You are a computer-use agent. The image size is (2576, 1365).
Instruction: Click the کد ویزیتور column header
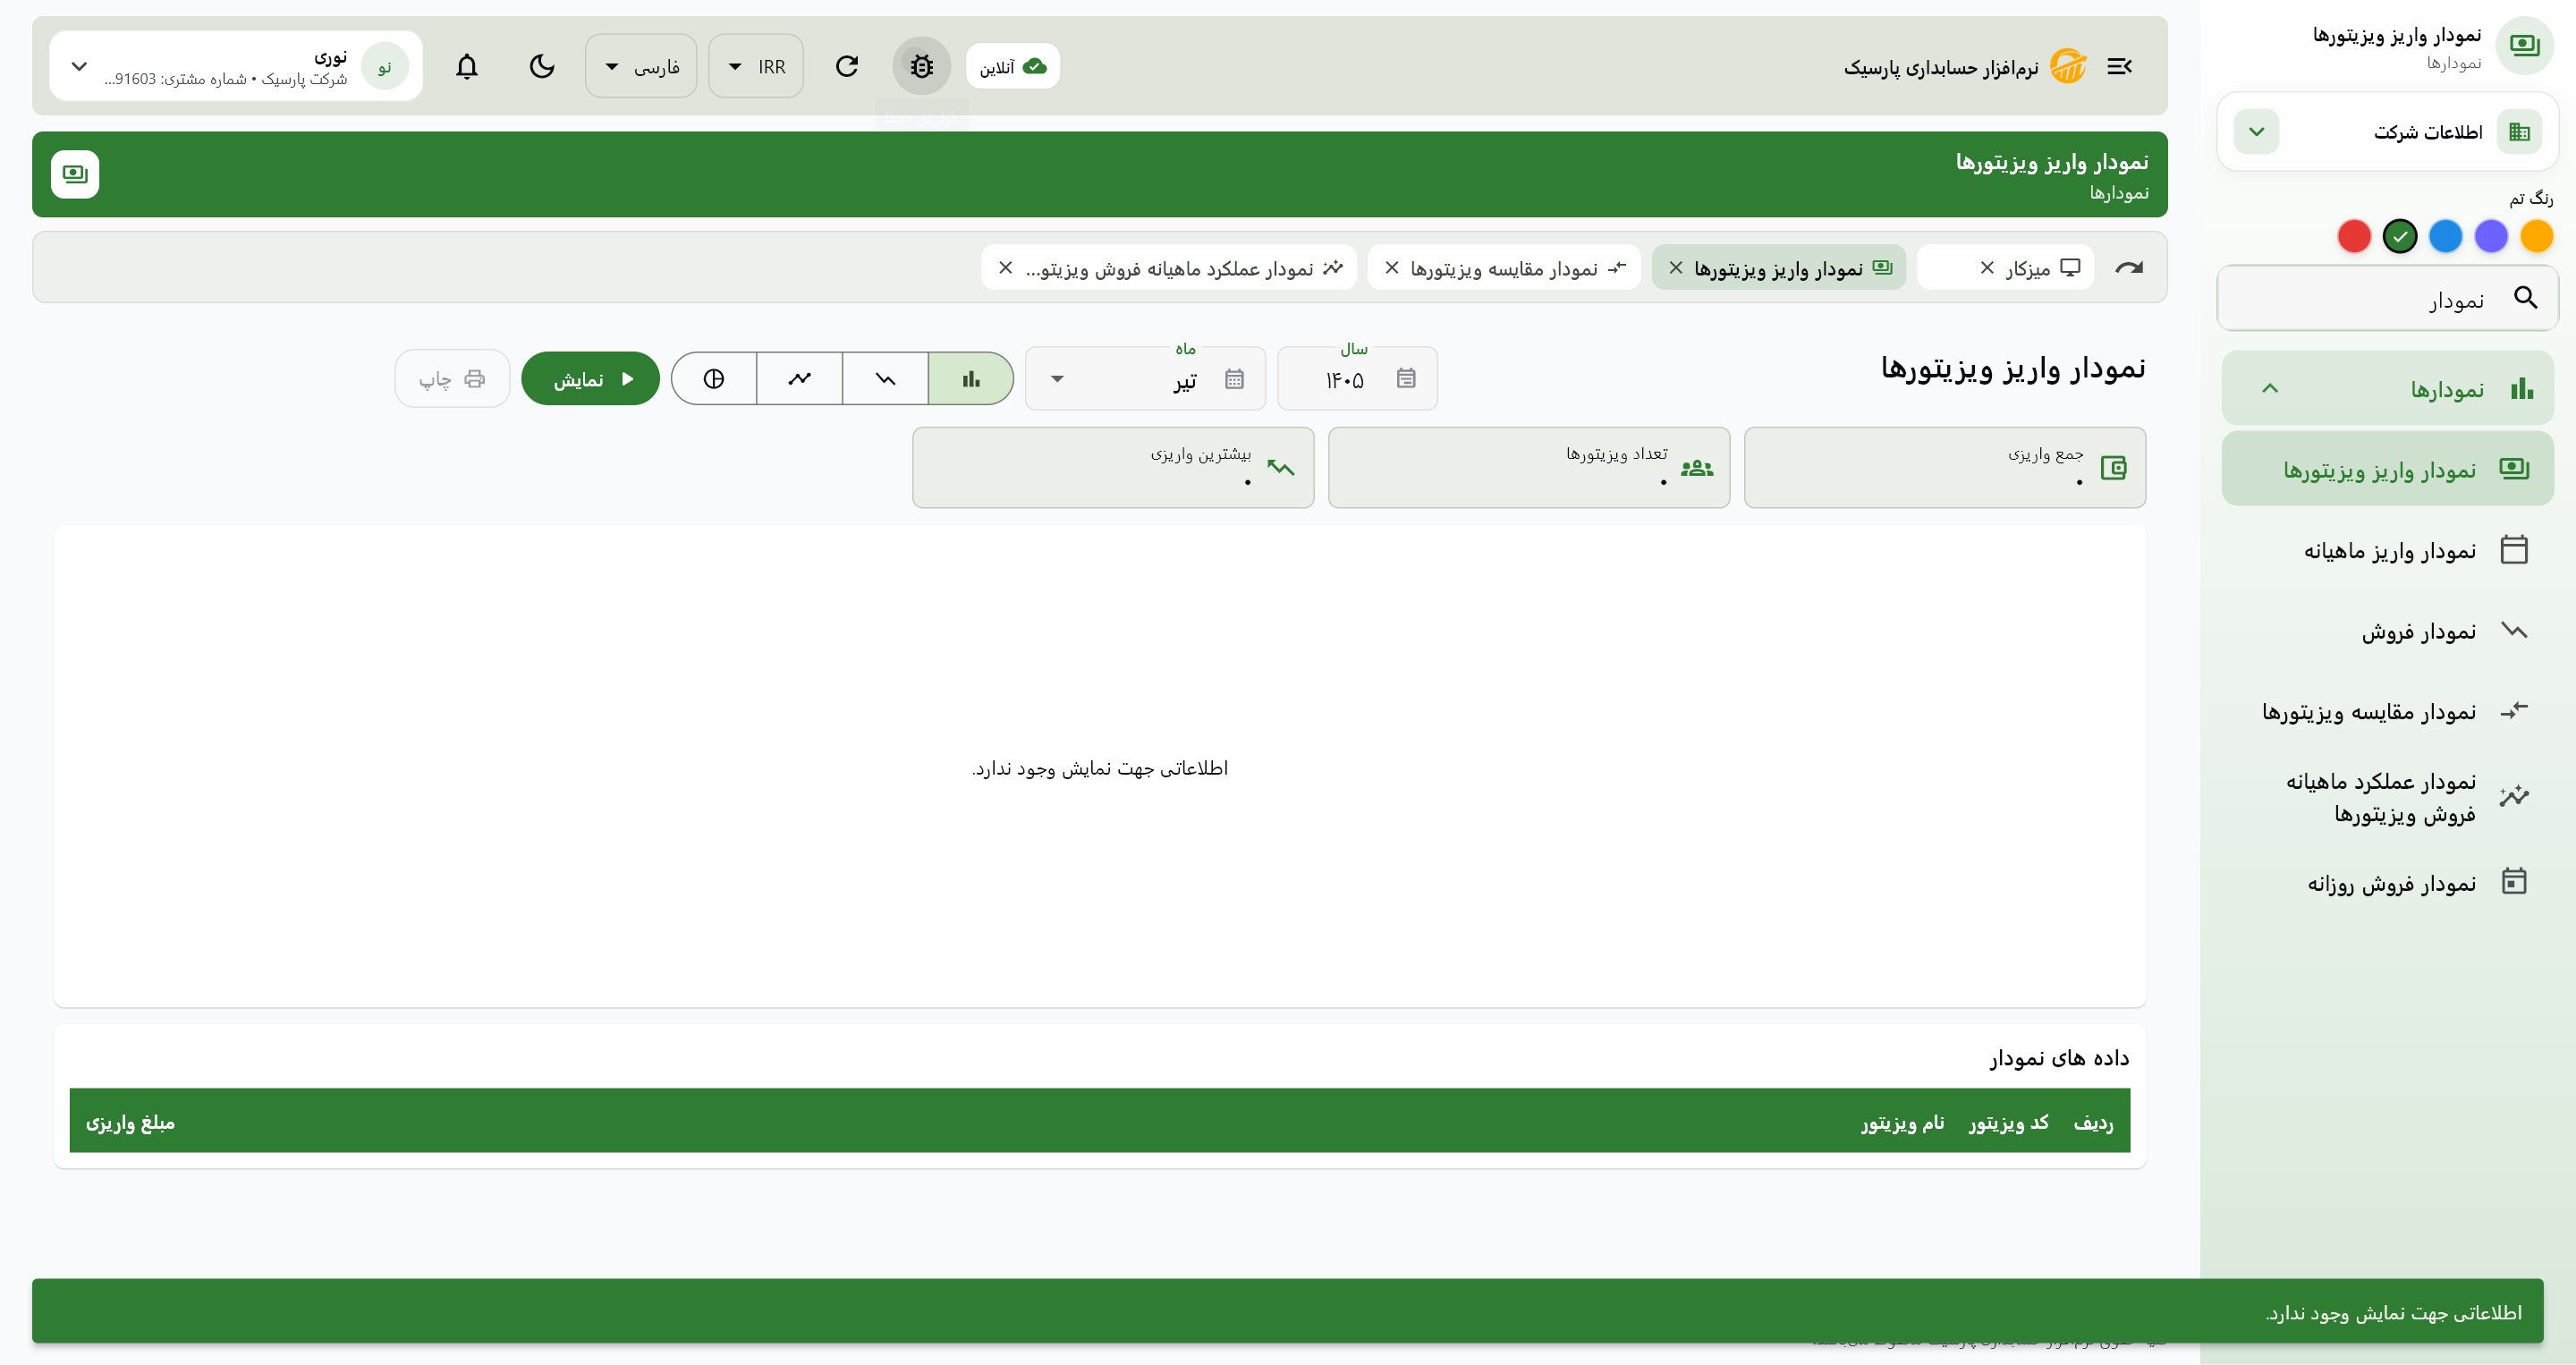tap(2009, 1122)
